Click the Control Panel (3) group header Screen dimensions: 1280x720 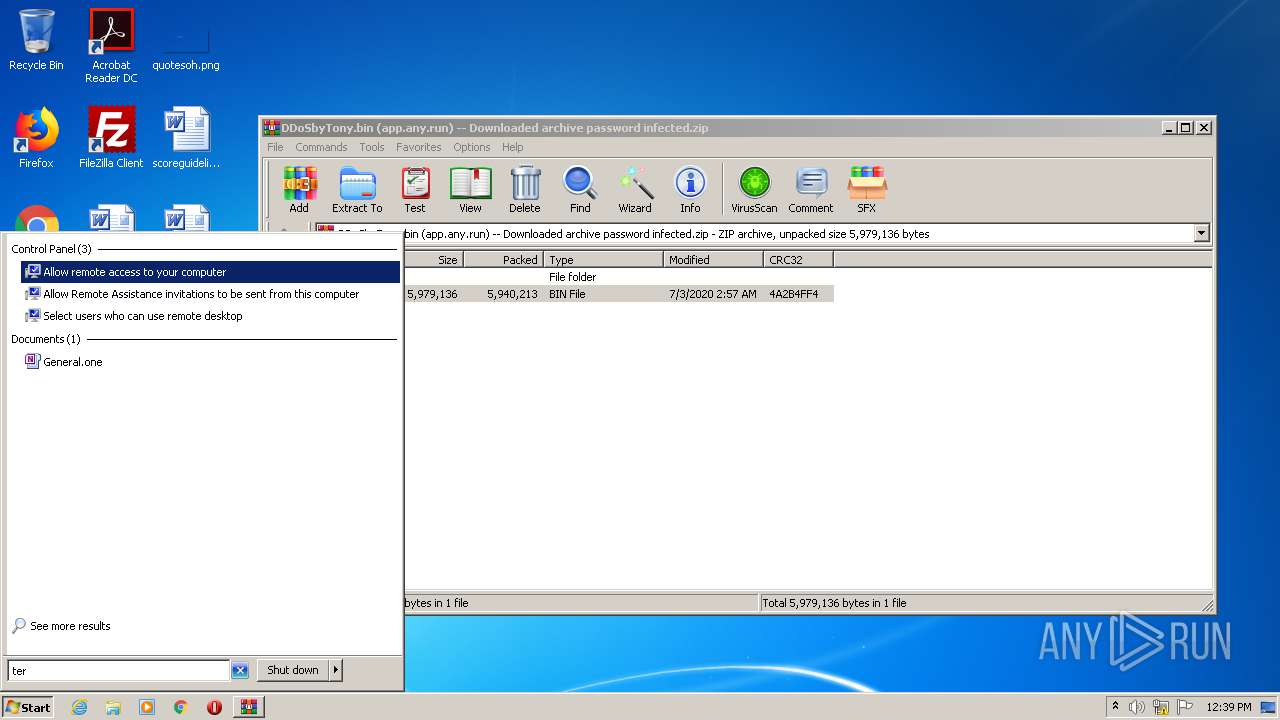tap(51, 249)
